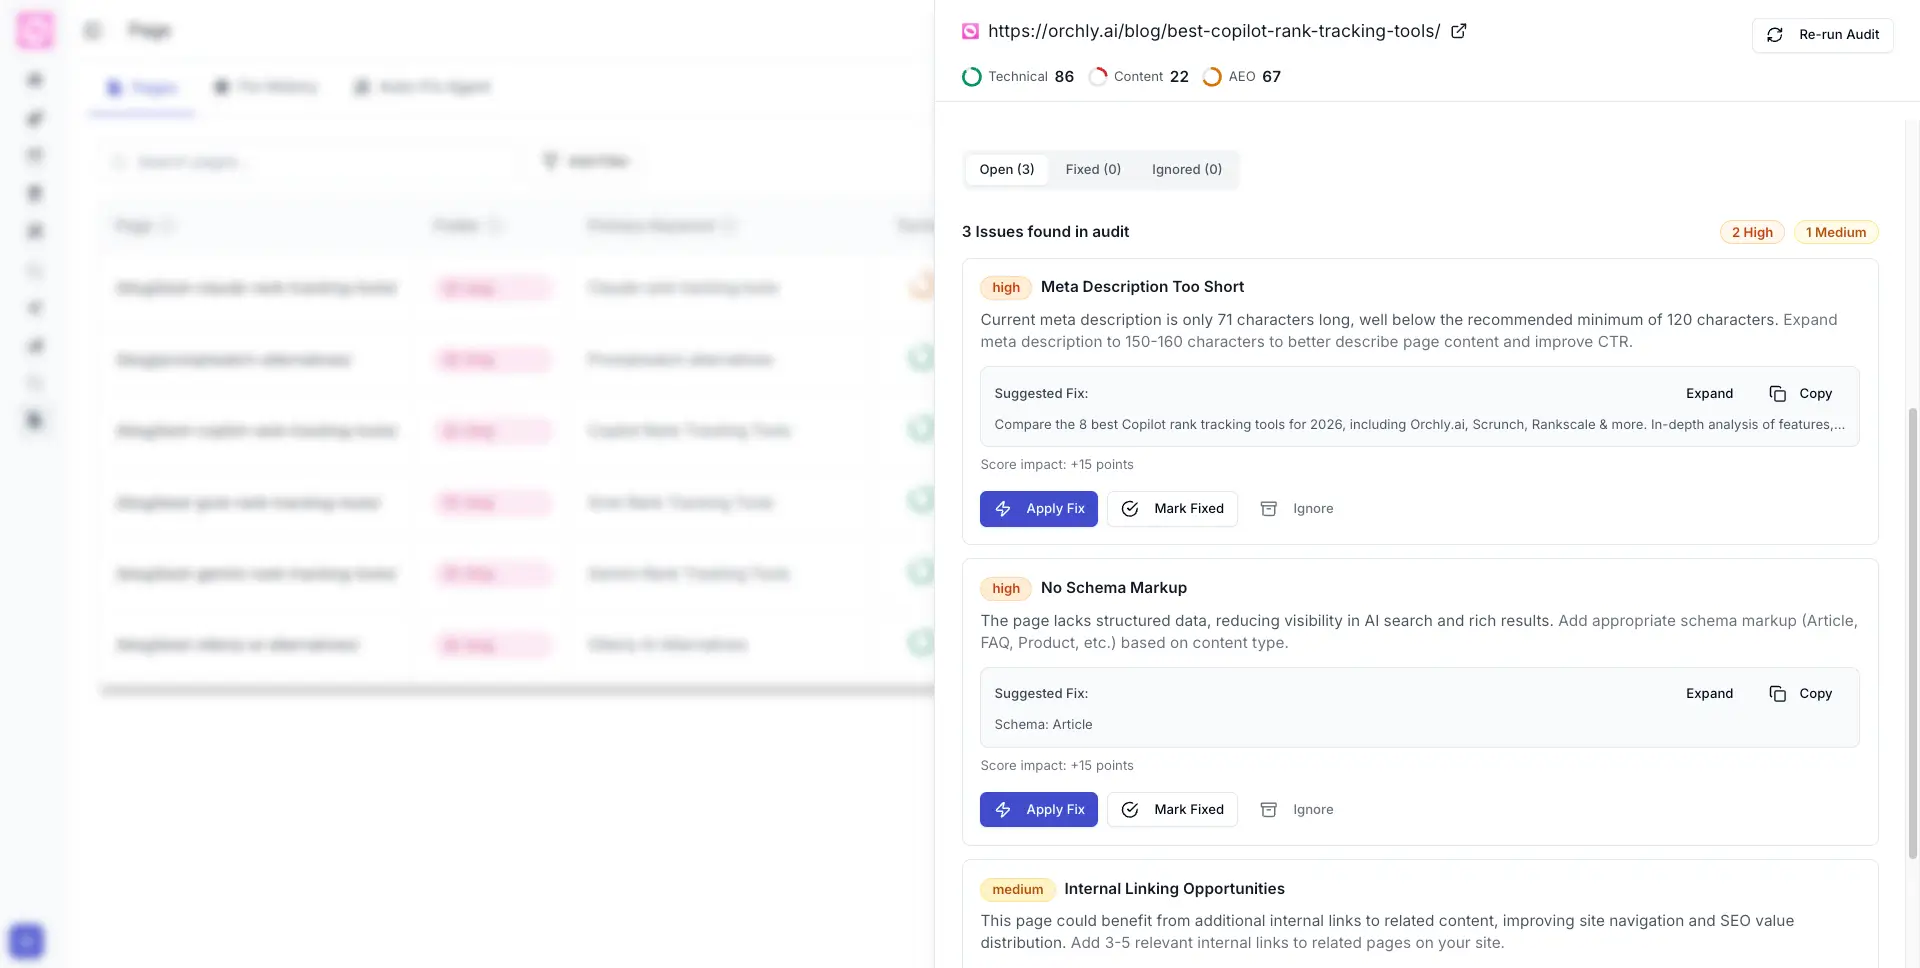
Task: Click the pink site favicon beside the URL
Action: (x=970, y=31)
